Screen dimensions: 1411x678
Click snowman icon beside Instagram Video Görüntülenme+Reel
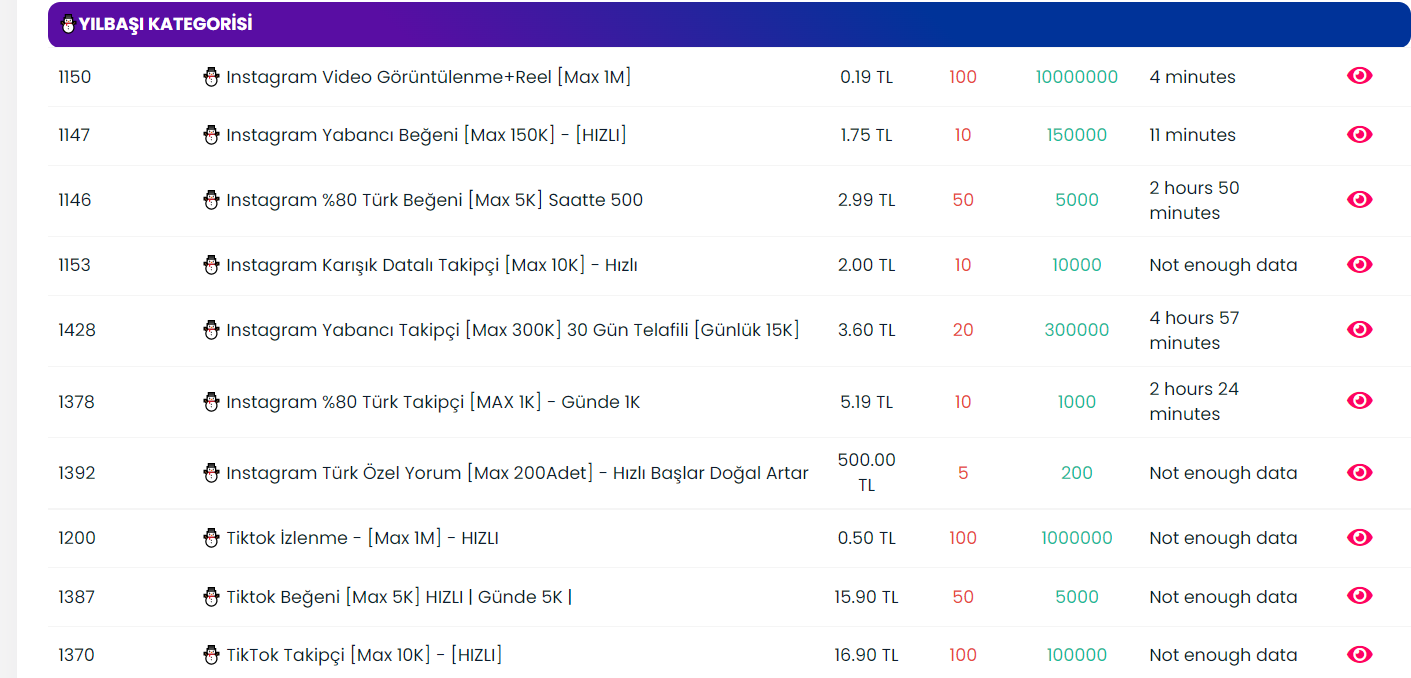[211, 77]
